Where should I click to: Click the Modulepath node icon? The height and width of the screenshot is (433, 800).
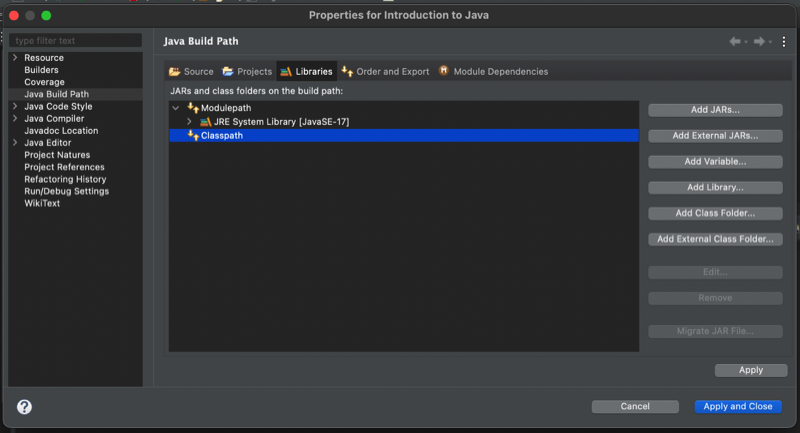coord(193,107)
